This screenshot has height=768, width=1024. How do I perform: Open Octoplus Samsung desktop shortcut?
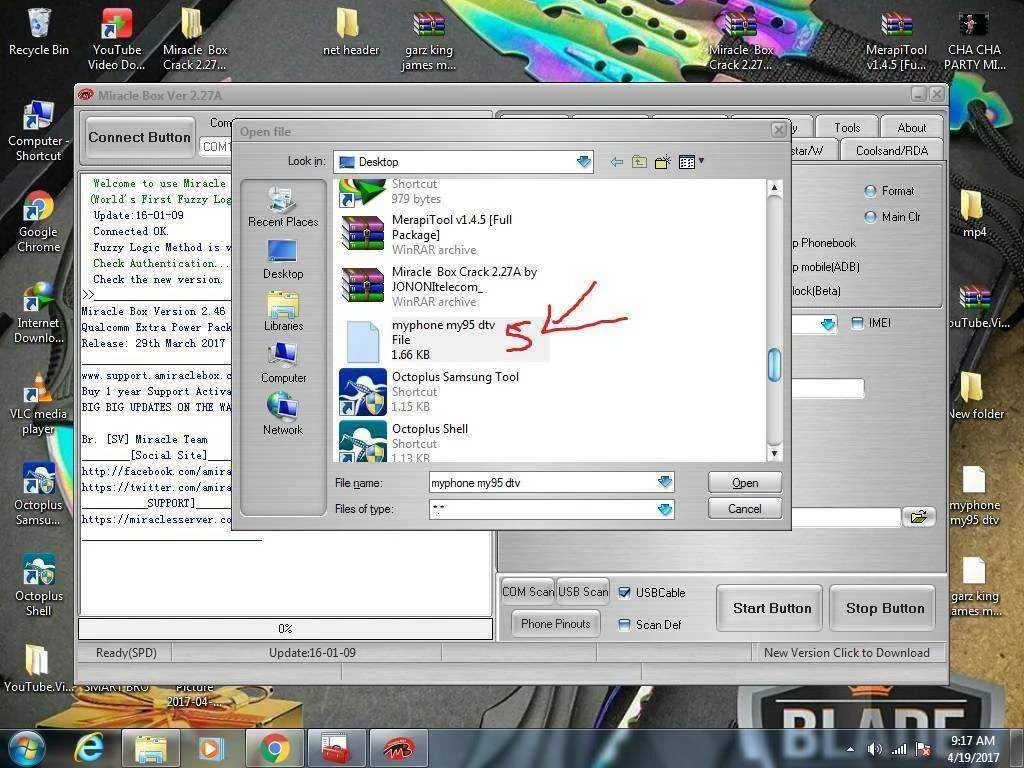click(x=39, y=495)
